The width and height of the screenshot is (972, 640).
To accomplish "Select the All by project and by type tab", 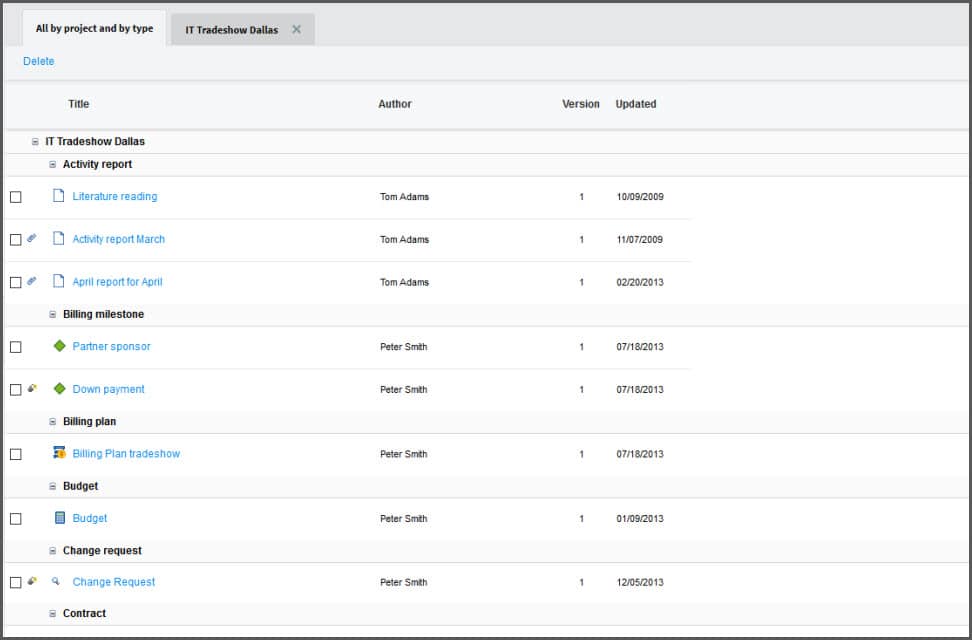I will [94, 29].
